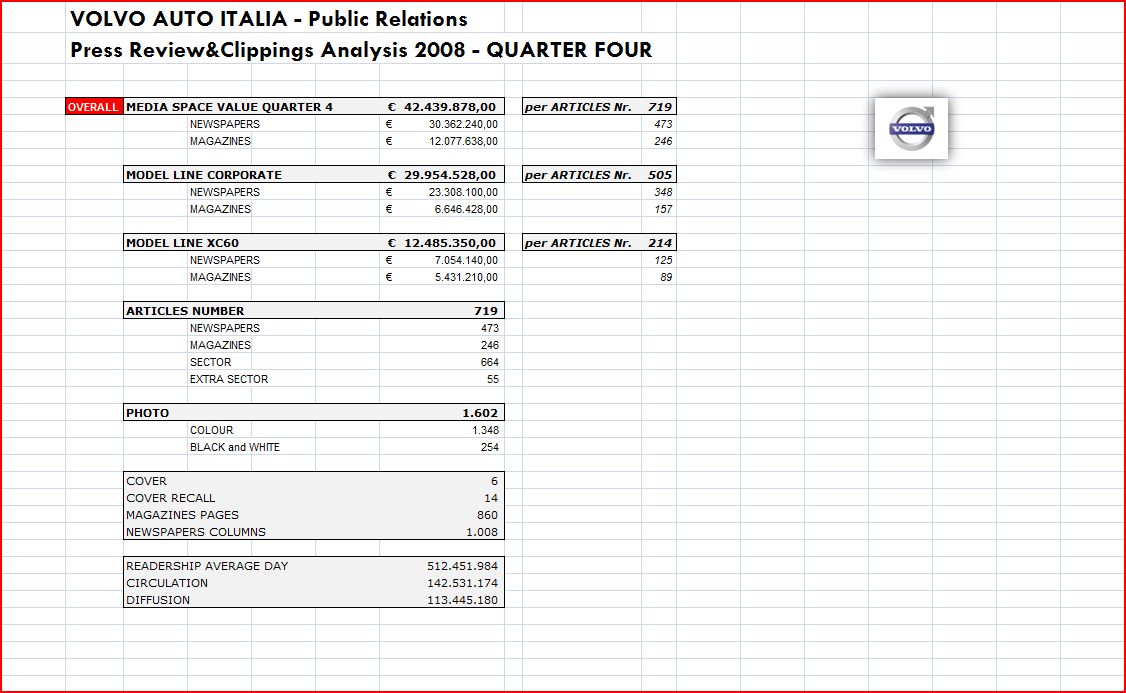The image size is (1126, 693).
Task: Click the BLACK and WHITE label cell
Action: [x=235, y=447]
